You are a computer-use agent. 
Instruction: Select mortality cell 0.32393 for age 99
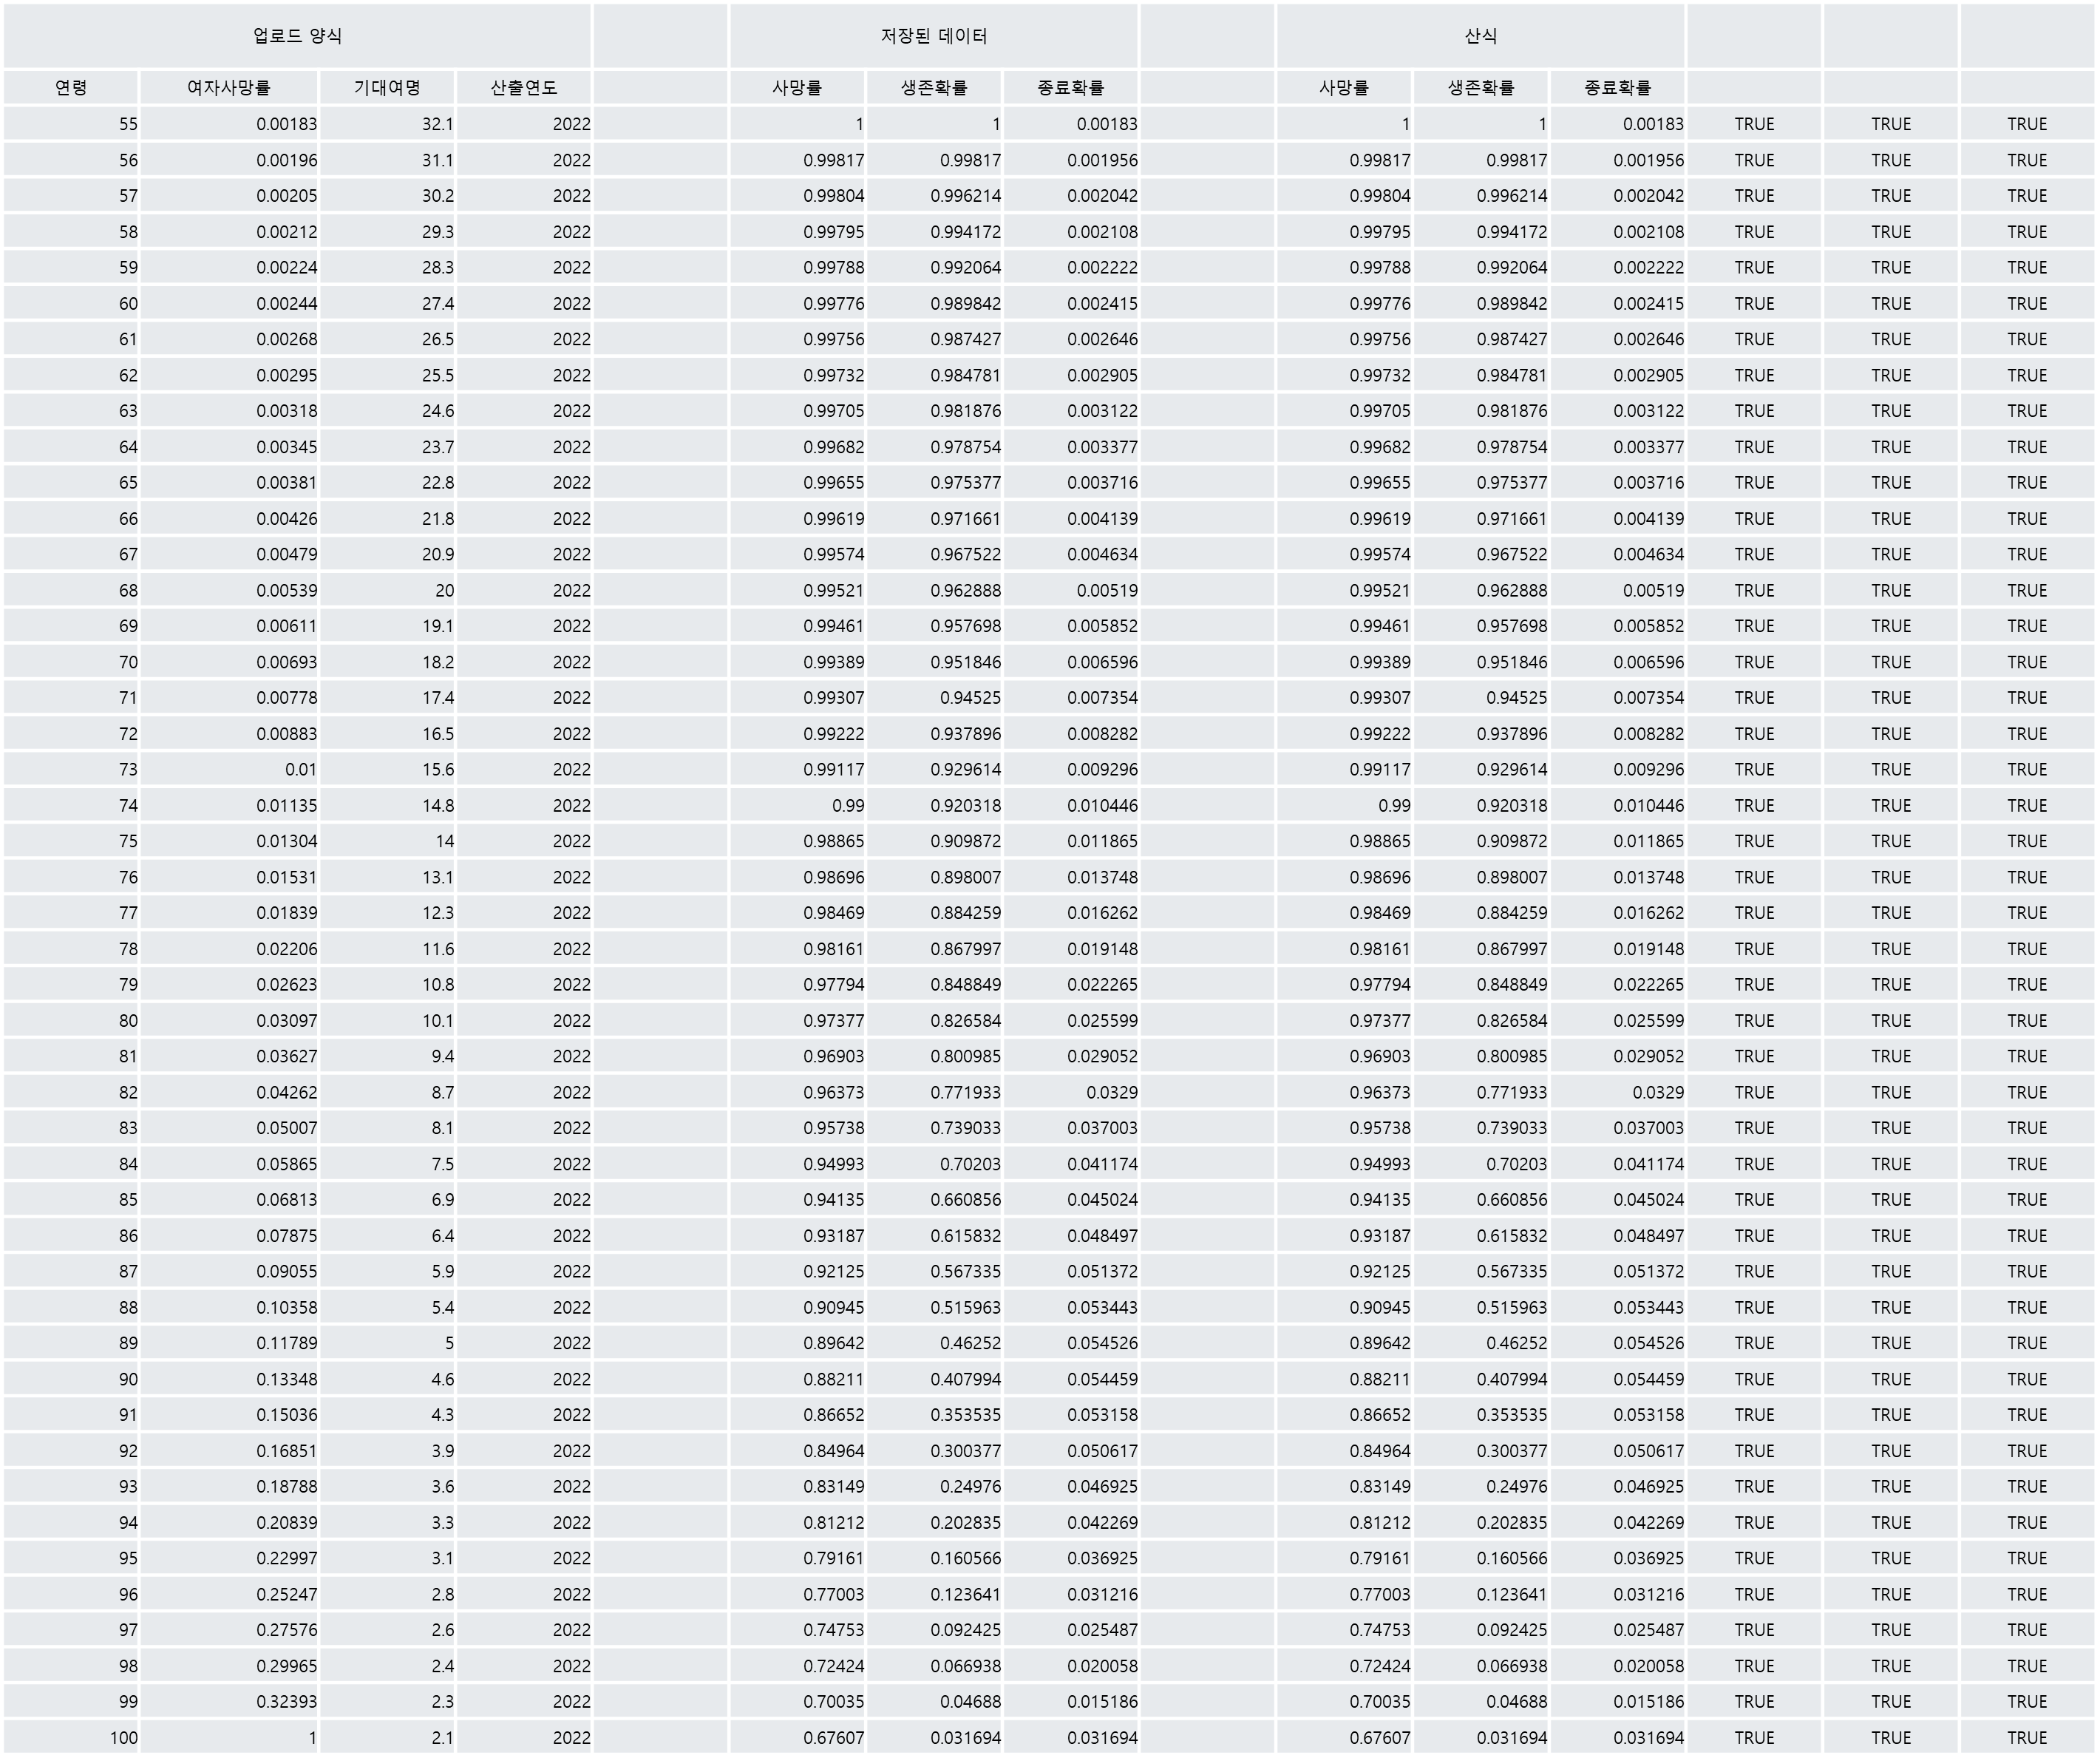pos(286,1701)
